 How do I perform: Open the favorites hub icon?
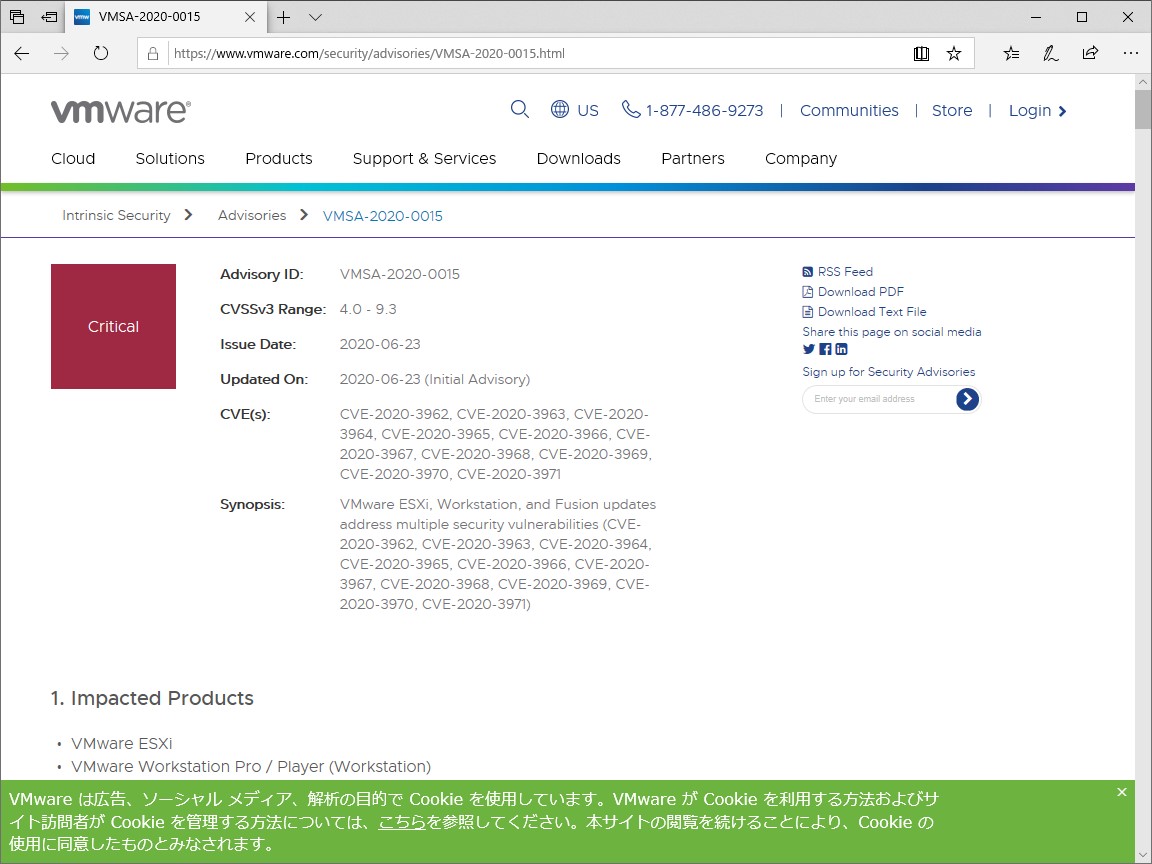pos(1012,54)
